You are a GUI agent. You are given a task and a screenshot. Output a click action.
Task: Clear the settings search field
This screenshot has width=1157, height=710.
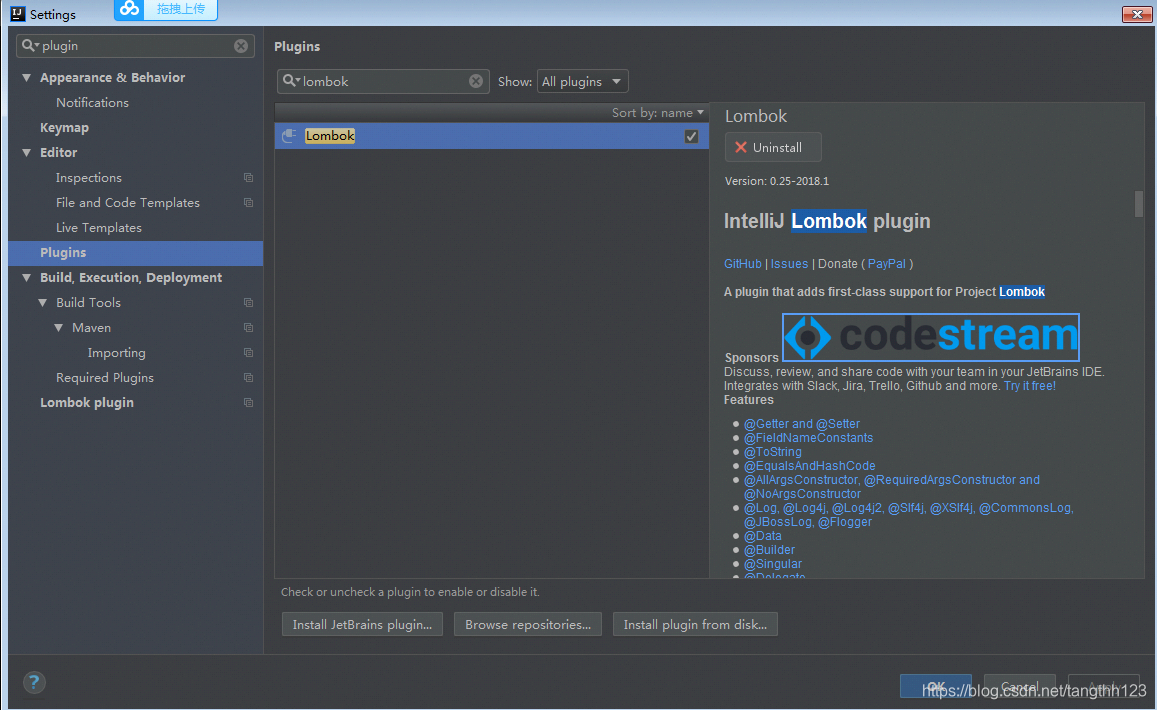click(x=241, y=46)
